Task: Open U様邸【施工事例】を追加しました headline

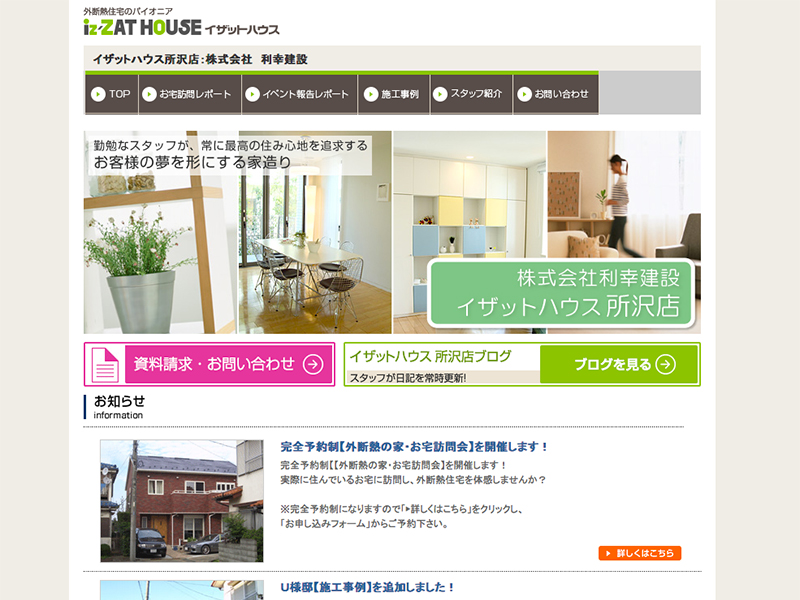Action: click(x=367, y=587)
